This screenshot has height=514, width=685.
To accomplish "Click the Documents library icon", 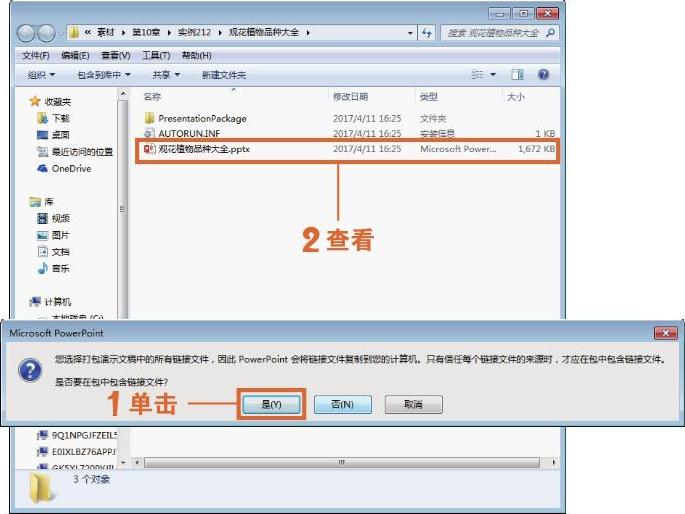I will coord(42,252).
